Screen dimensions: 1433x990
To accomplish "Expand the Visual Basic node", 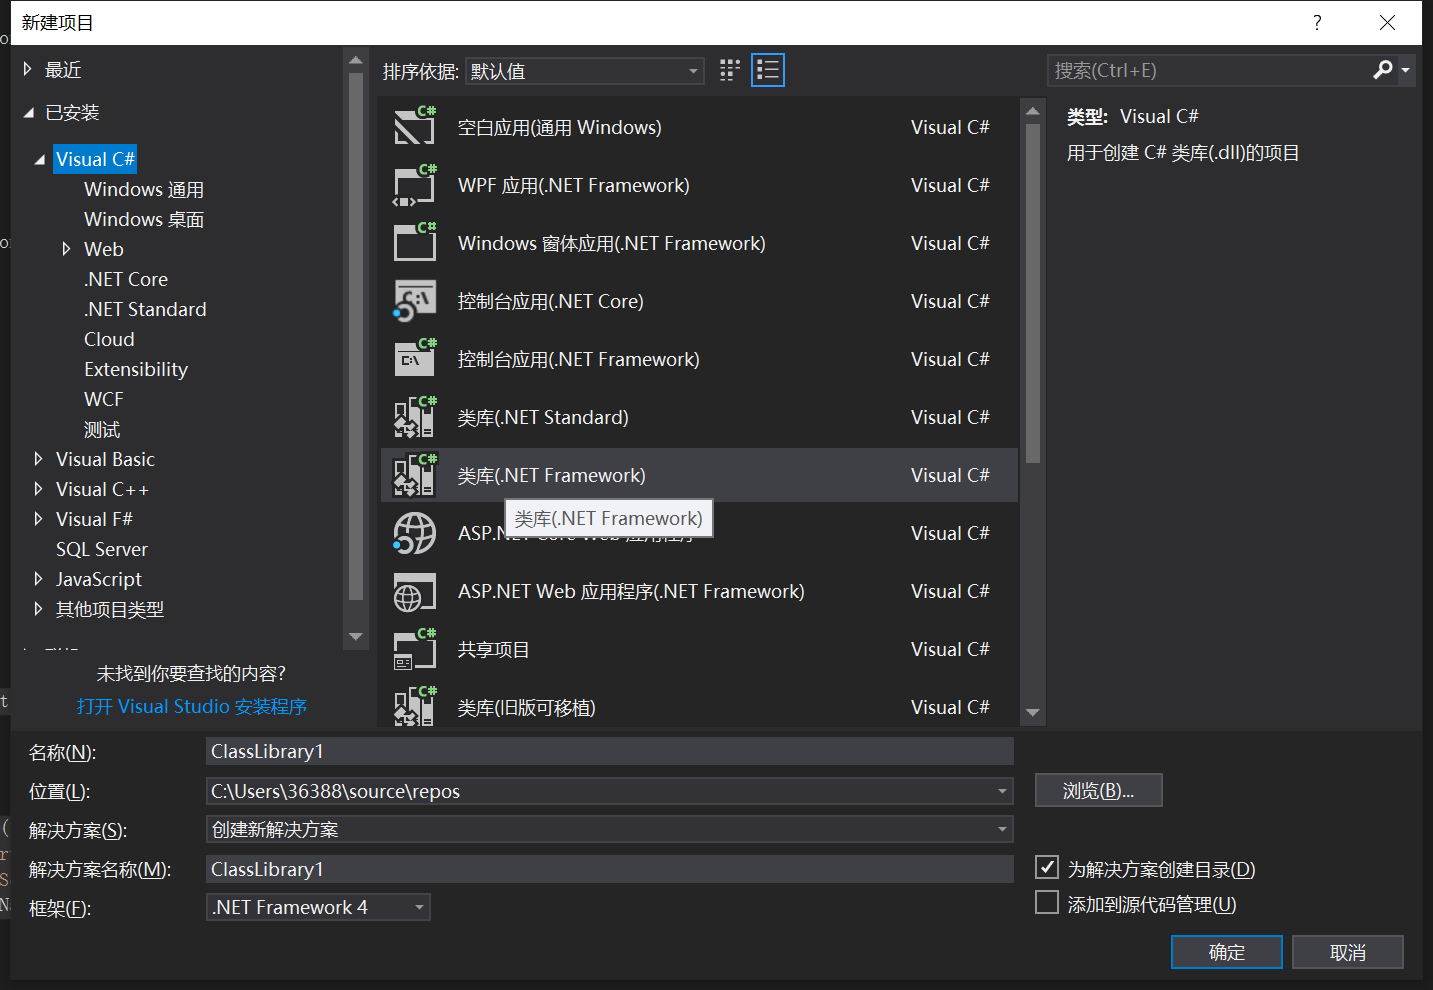I will coord(38,459).
